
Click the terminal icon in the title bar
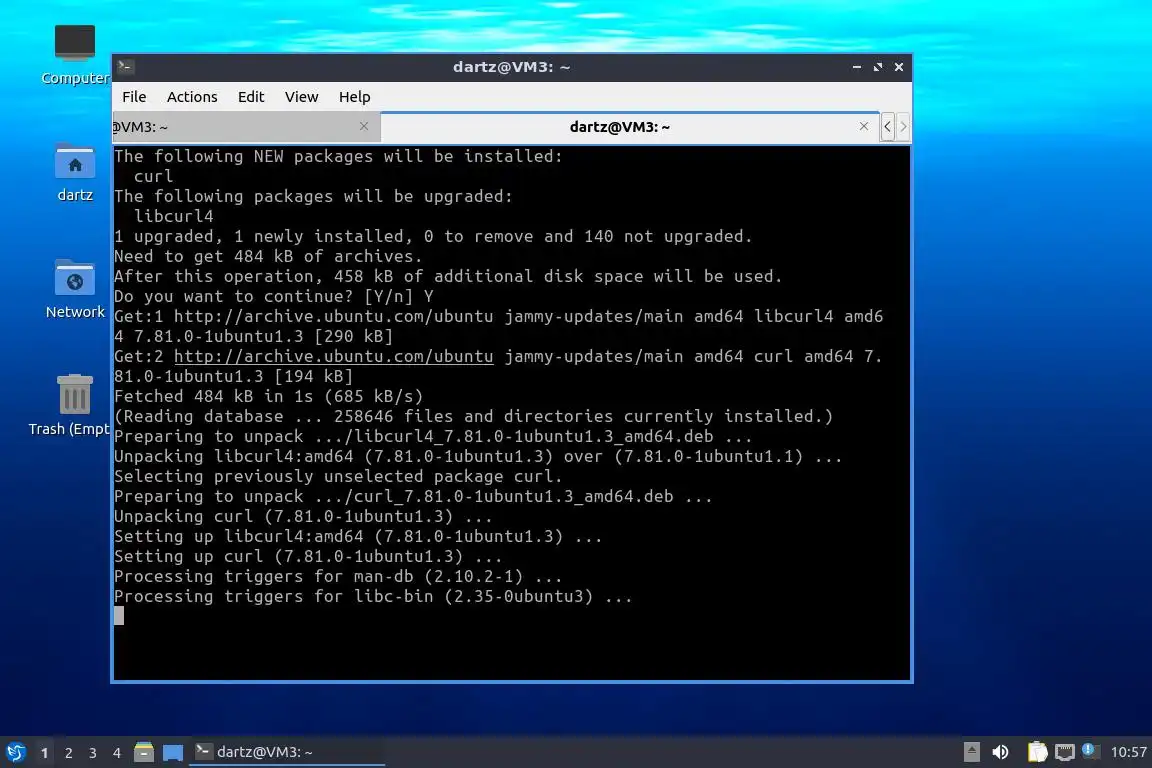(125, 67)
